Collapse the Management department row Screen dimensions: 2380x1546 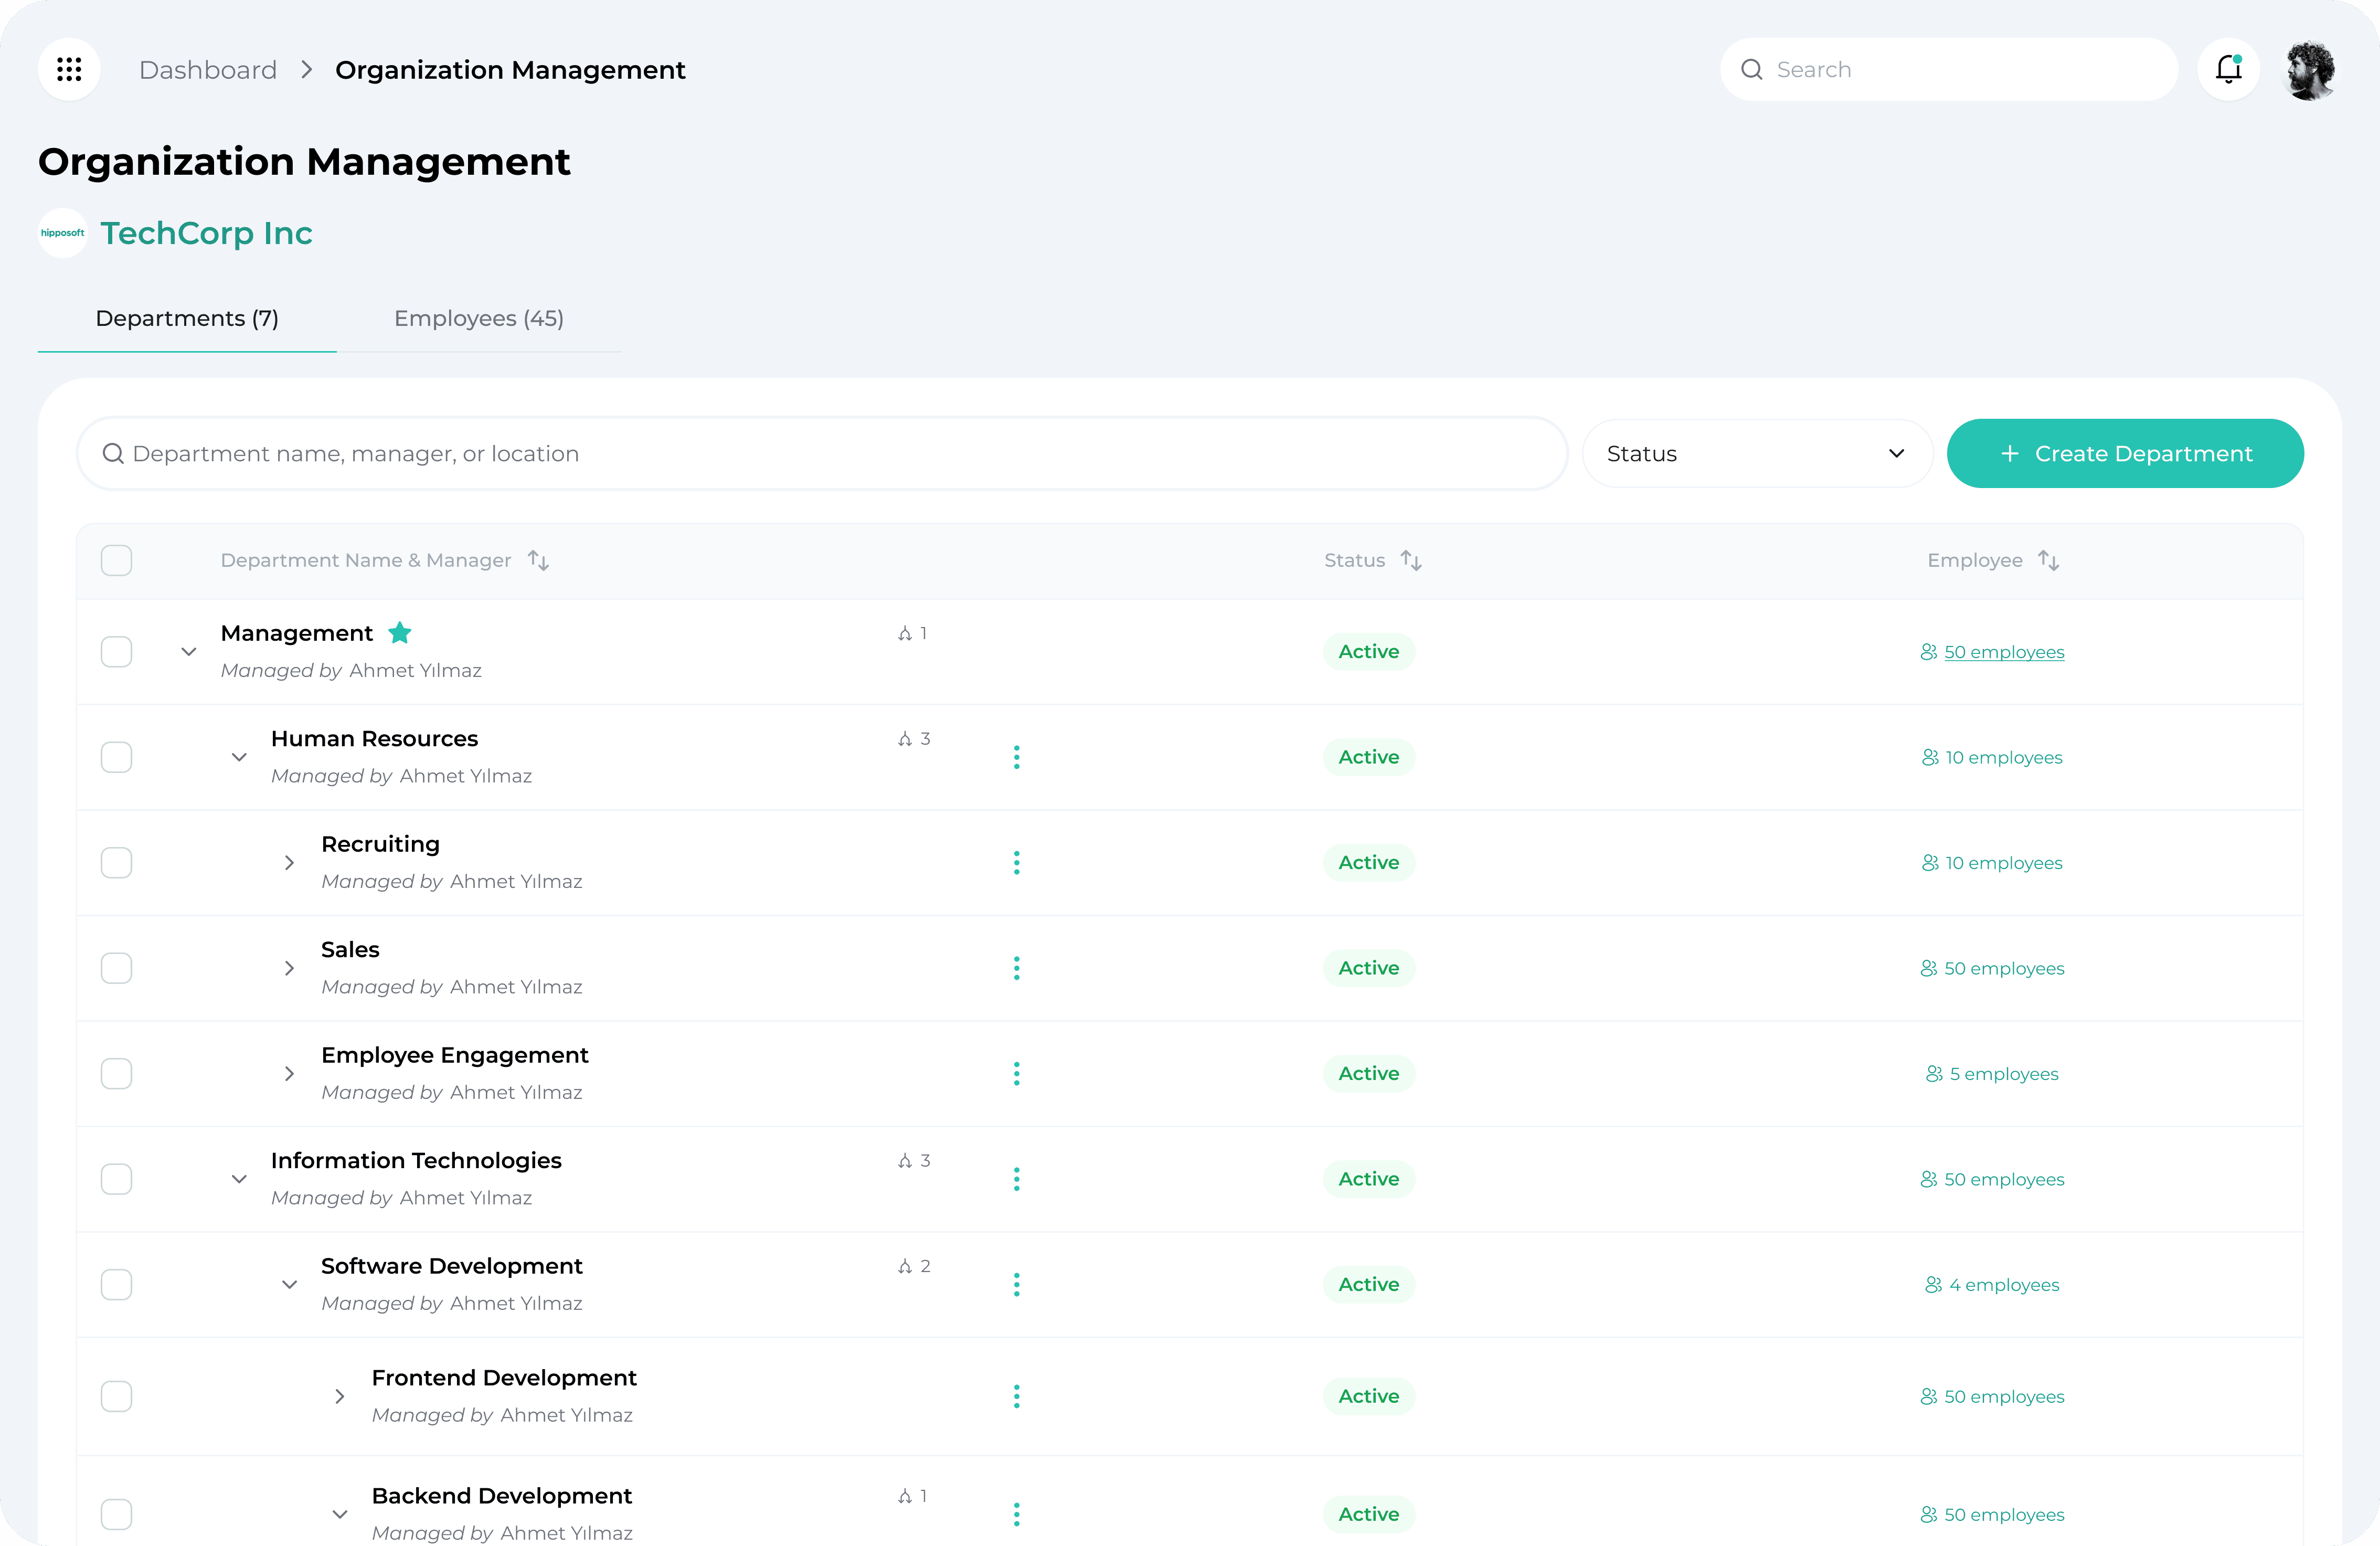click(x=188, y=652)
